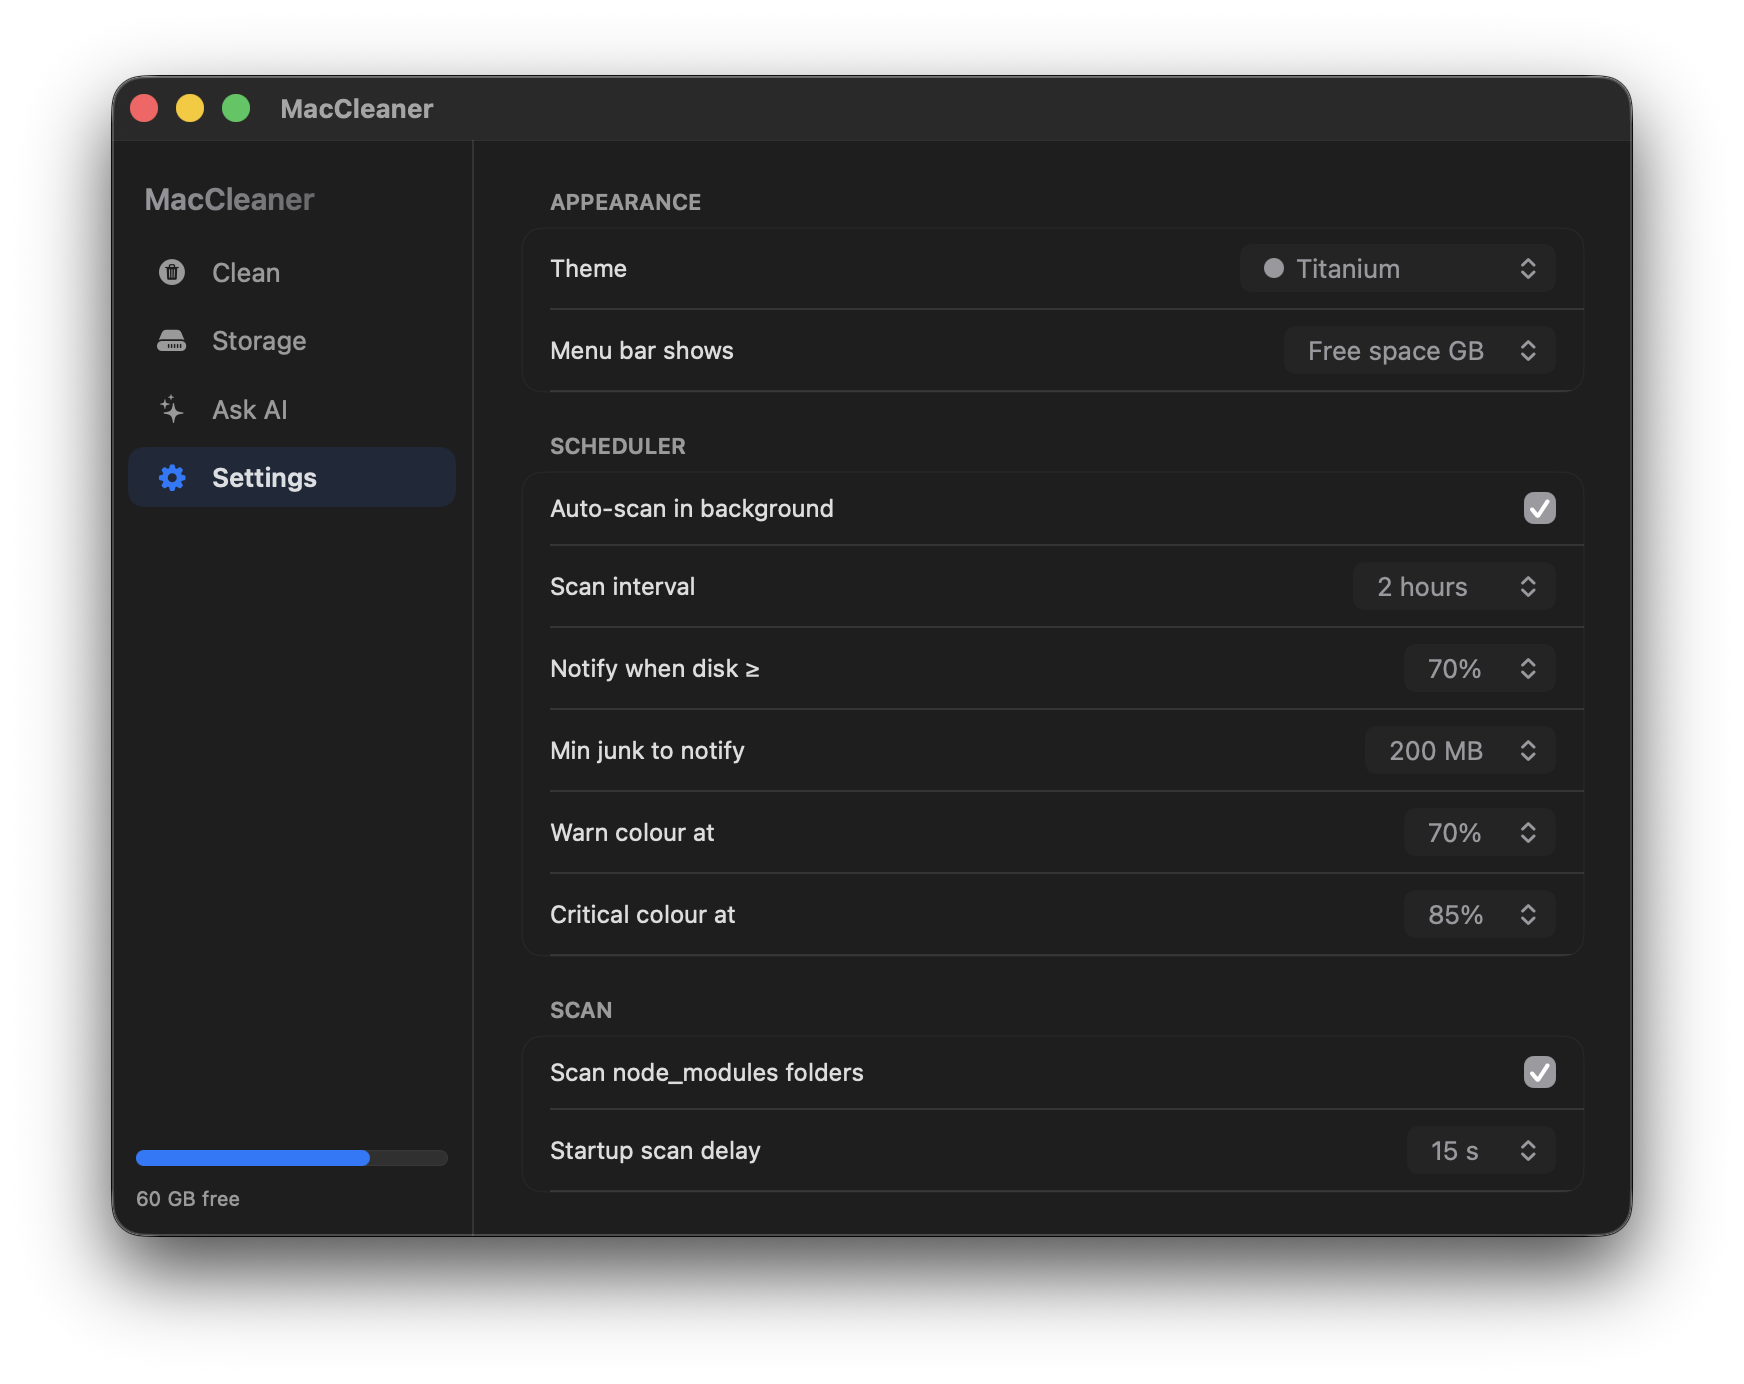
Task: Click the disk usage progress bar
Action: pos(292,1158)
